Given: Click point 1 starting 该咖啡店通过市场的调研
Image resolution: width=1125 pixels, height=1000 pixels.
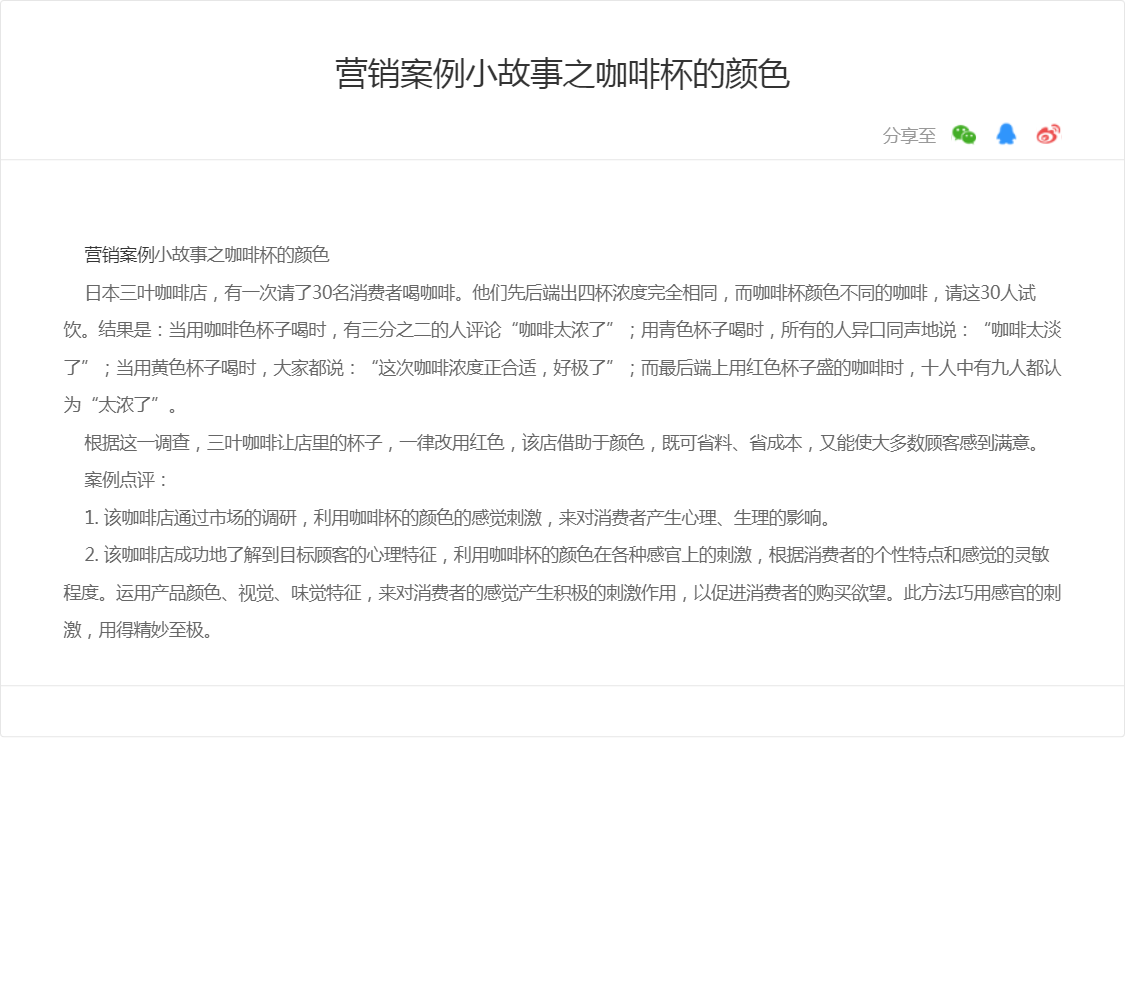Looking at the screenshot, I should coord(459,518).
